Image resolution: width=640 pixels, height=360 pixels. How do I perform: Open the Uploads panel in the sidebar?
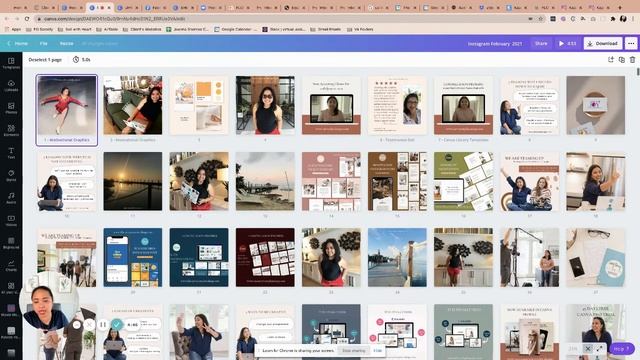[11, 86]
